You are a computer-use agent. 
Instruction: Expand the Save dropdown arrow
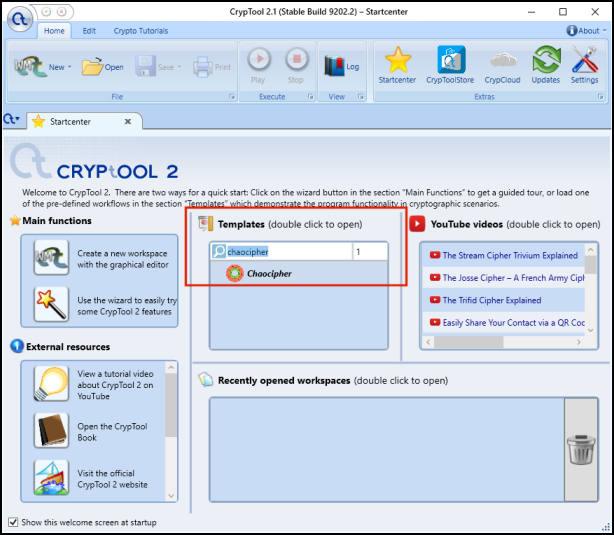click(179, 67)
